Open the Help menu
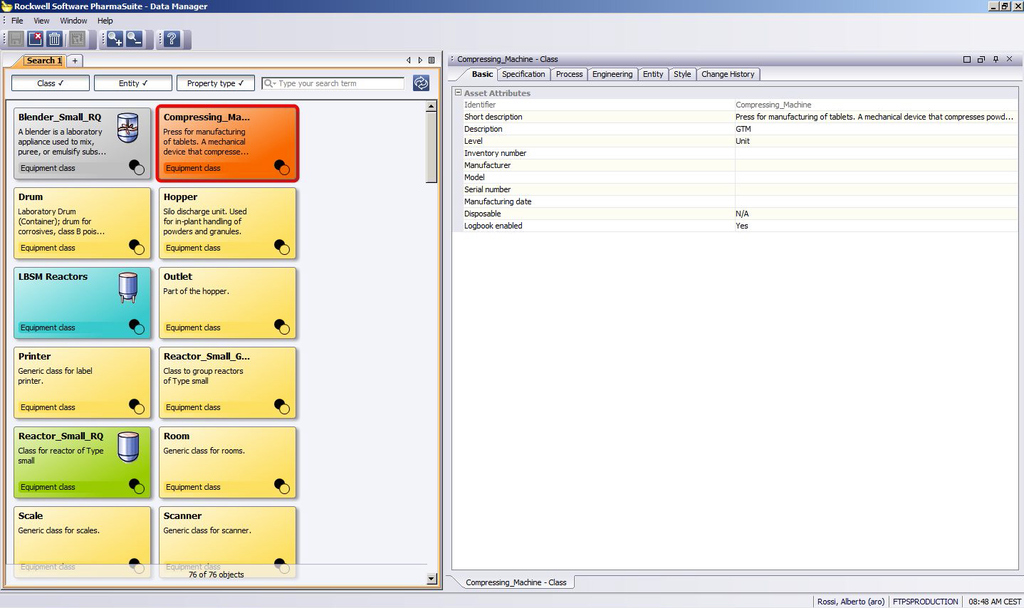The width and height of the screenshot is (1024, 608). pos(105,21)
